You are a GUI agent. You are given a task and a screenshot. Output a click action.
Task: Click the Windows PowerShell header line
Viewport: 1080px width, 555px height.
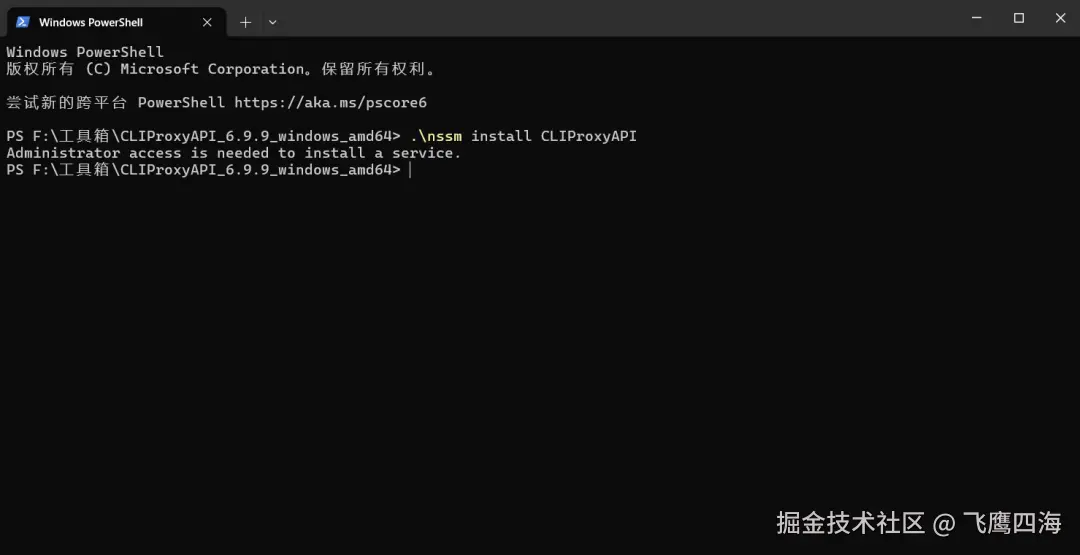click(x=85, y=52)
